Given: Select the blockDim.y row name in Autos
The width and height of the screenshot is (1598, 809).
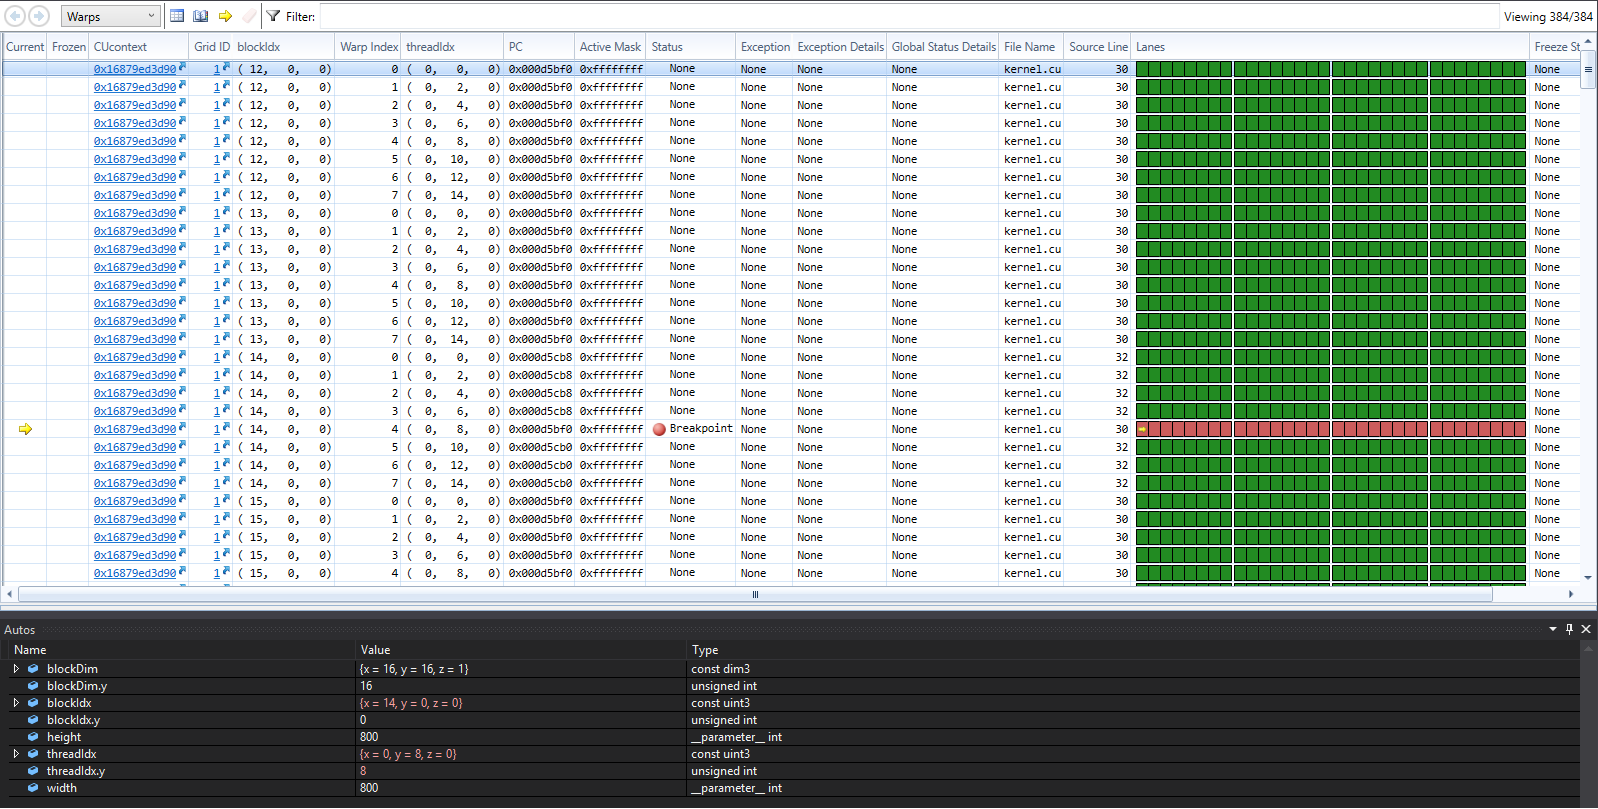Looking at the screenshot, I should [x=77, y=686].
